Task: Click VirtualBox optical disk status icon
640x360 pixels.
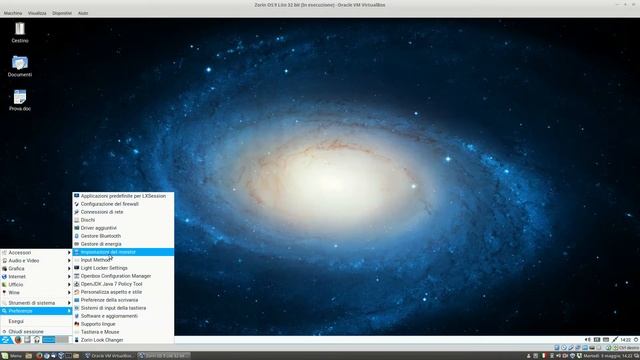Action: tap(564, 348)
